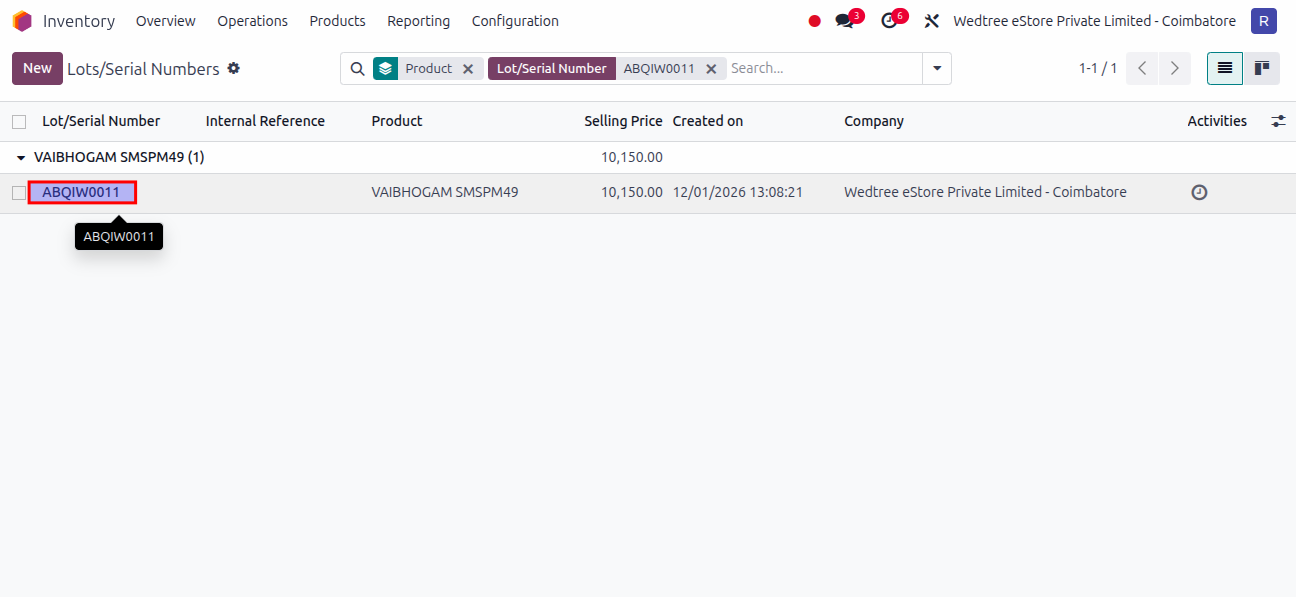Open the Reporting menu

tap(418, 21)
